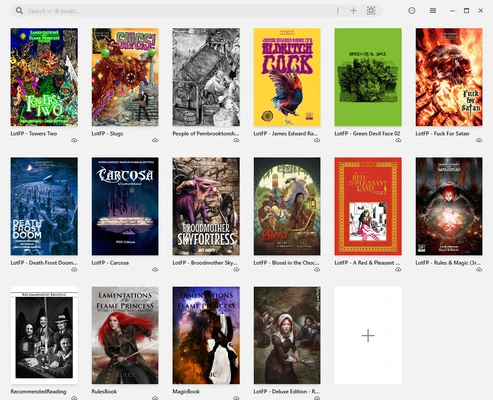This screenshot has width=493, height=400.
Task: Click cloud icon under Slugs
Action: 155,140
